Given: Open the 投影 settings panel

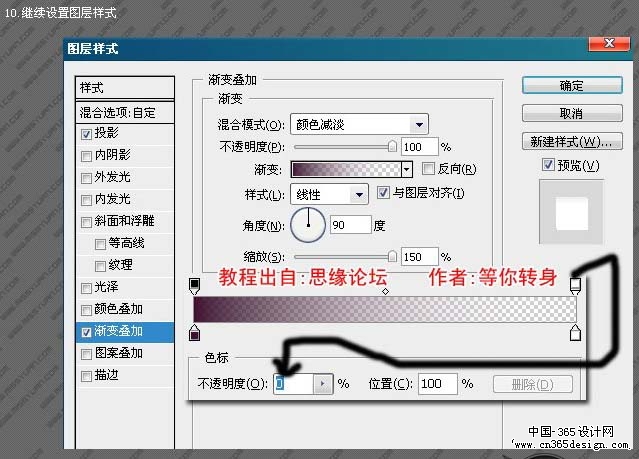Looking at the screenshot, I should tap(107, 133).
